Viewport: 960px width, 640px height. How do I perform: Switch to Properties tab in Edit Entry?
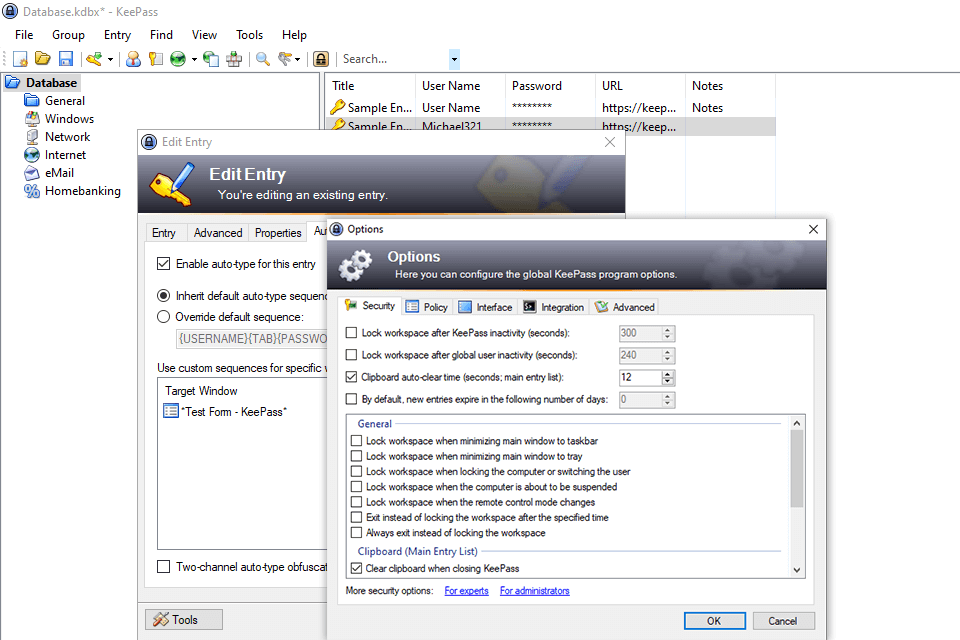pos(278,233)
